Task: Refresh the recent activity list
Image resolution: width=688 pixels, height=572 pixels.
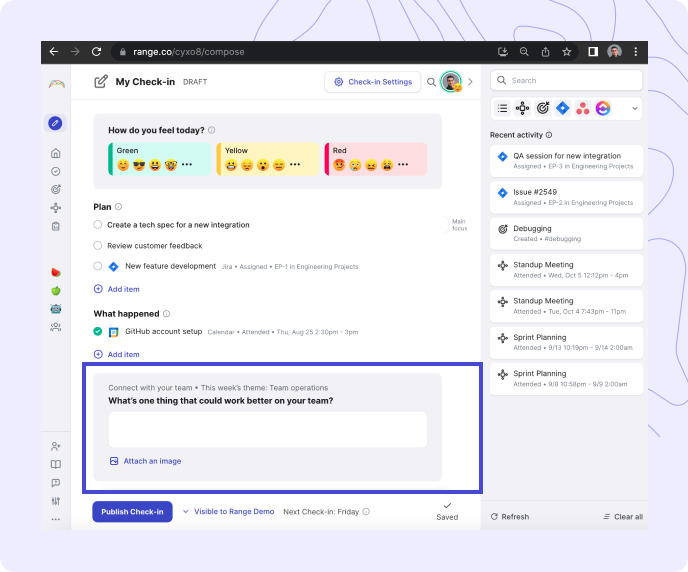Action: pos(510,517)
